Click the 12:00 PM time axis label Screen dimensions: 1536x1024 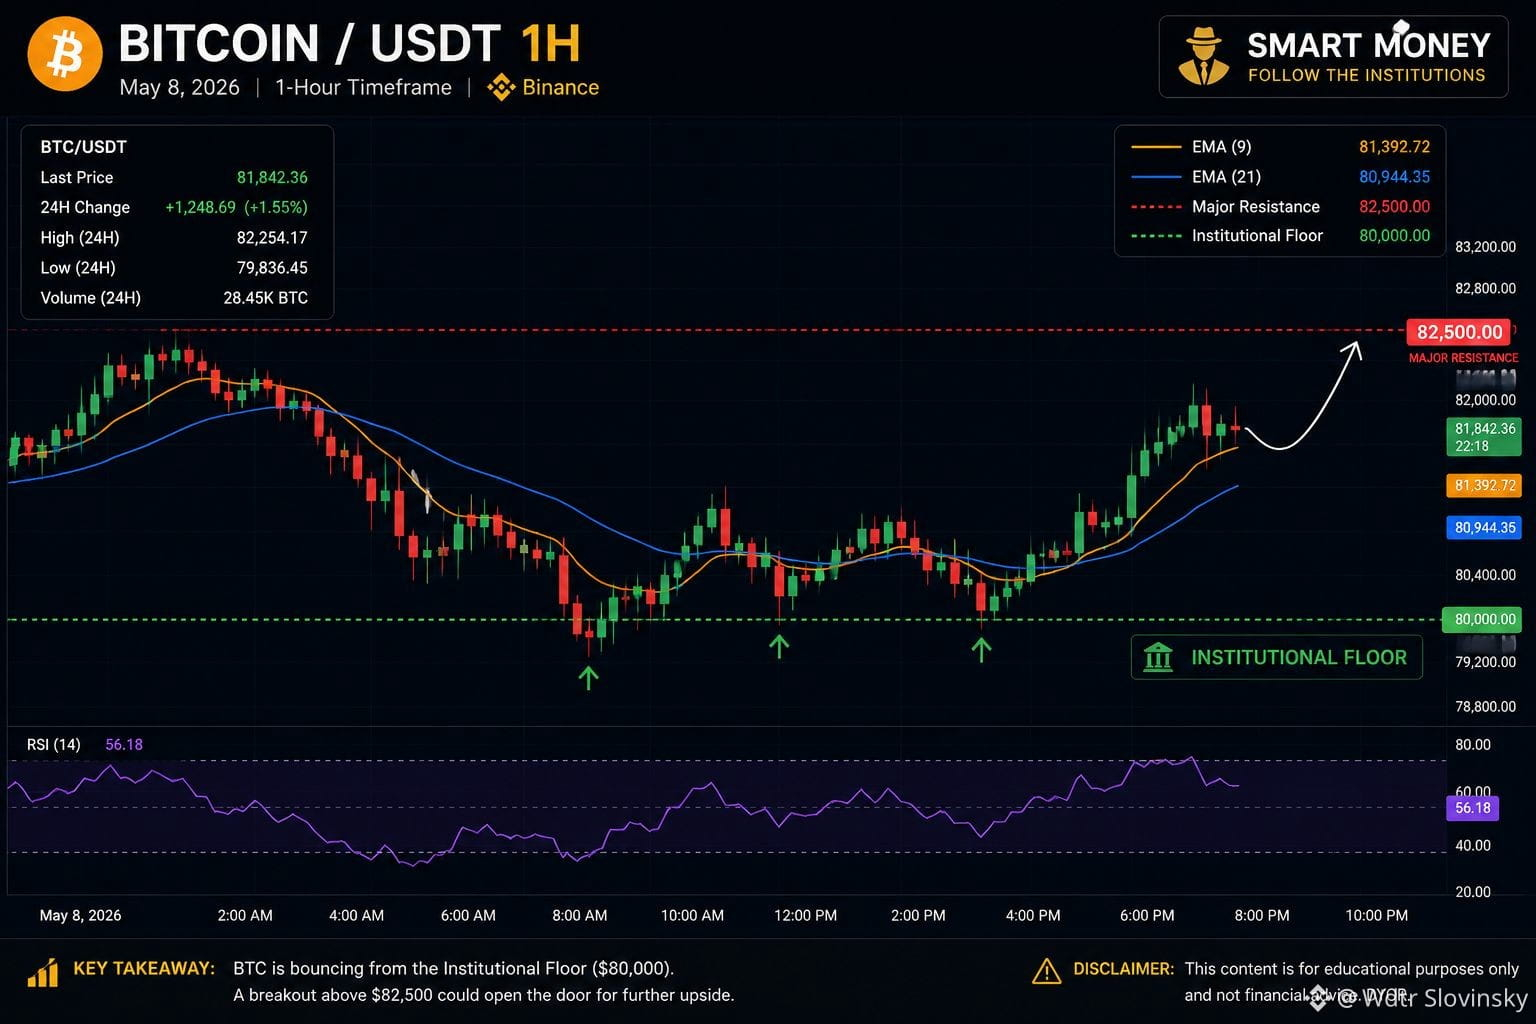[x=806, y=916]
